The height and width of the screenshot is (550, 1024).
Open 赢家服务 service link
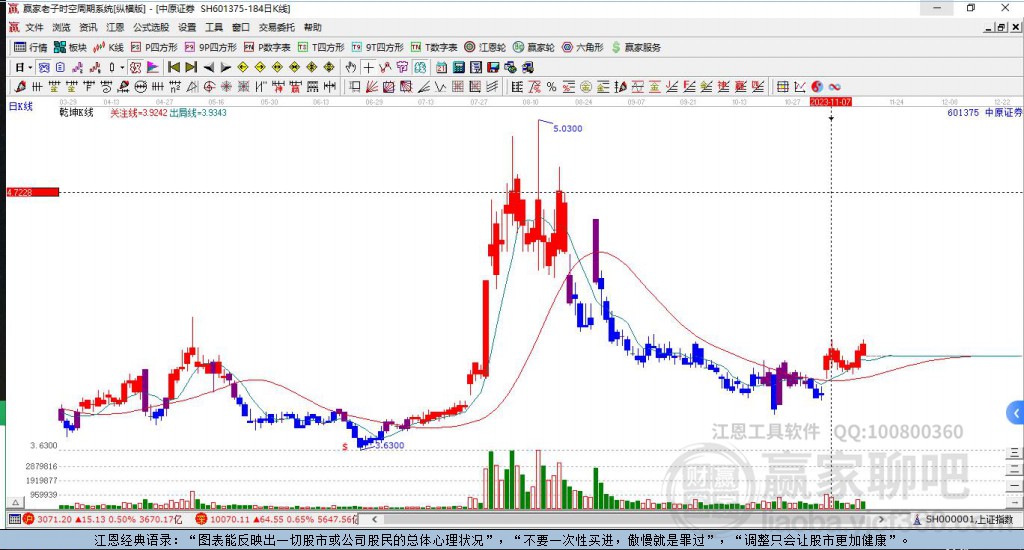636,47
